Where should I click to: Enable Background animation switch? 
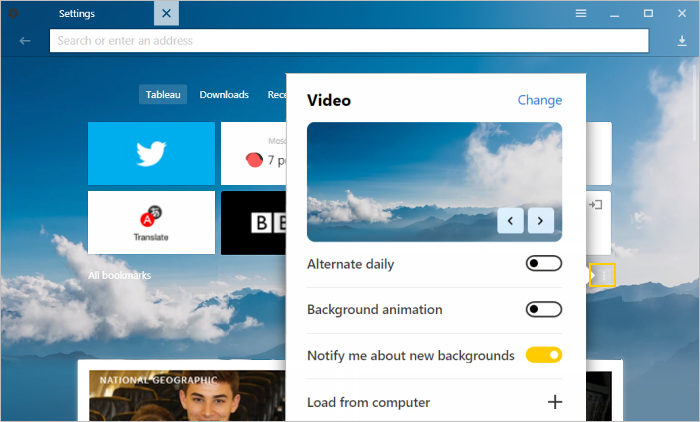point(544,309)
